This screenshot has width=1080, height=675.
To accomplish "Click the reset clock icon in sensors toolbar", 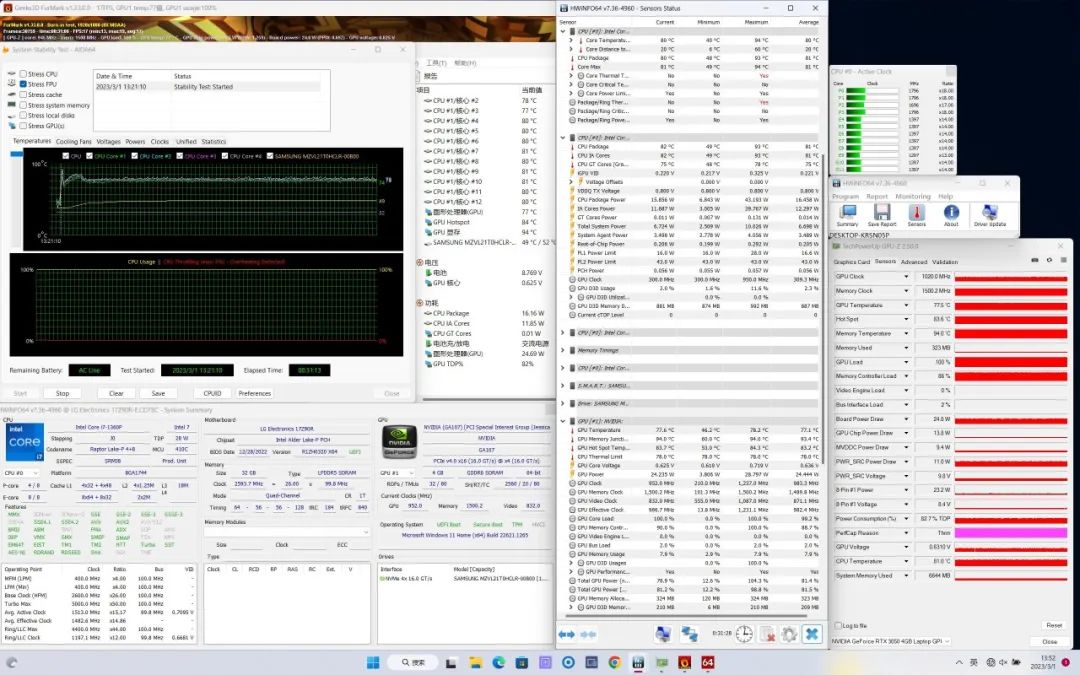I will coord(744,634).
